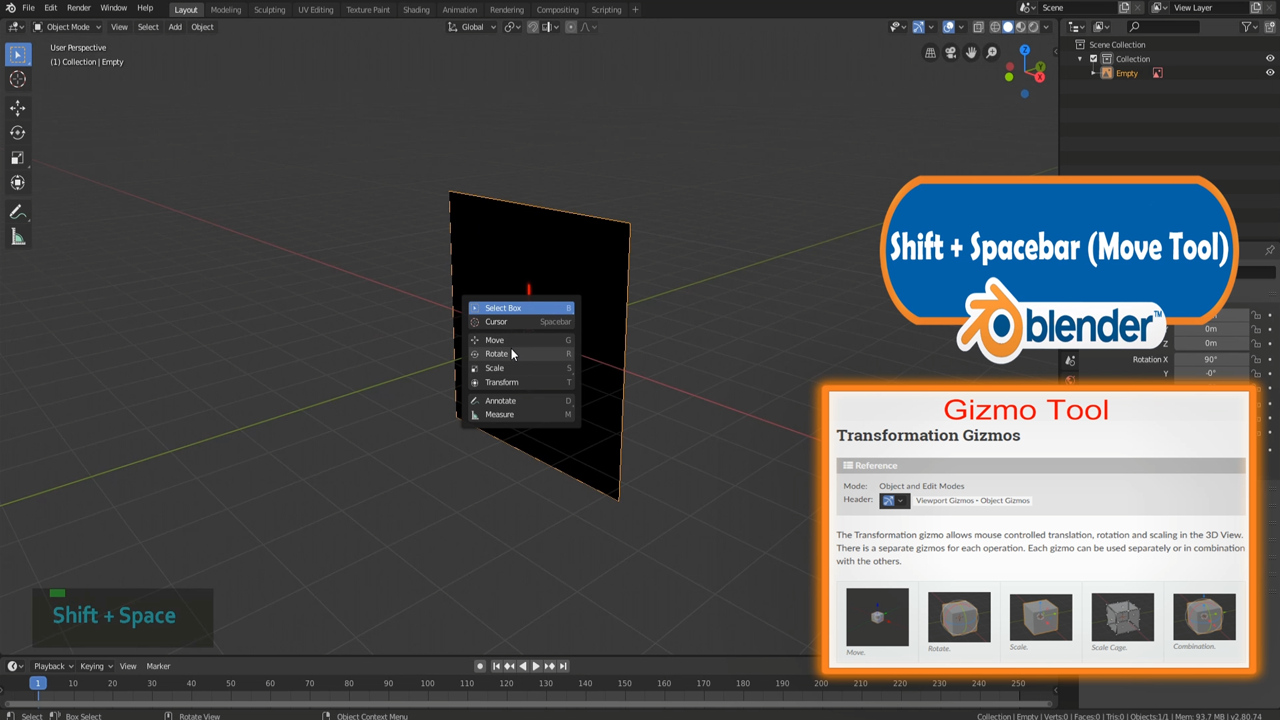Select the Rotate tool in the toolbar
The image size is (1280, 720).
coord(18,133)
